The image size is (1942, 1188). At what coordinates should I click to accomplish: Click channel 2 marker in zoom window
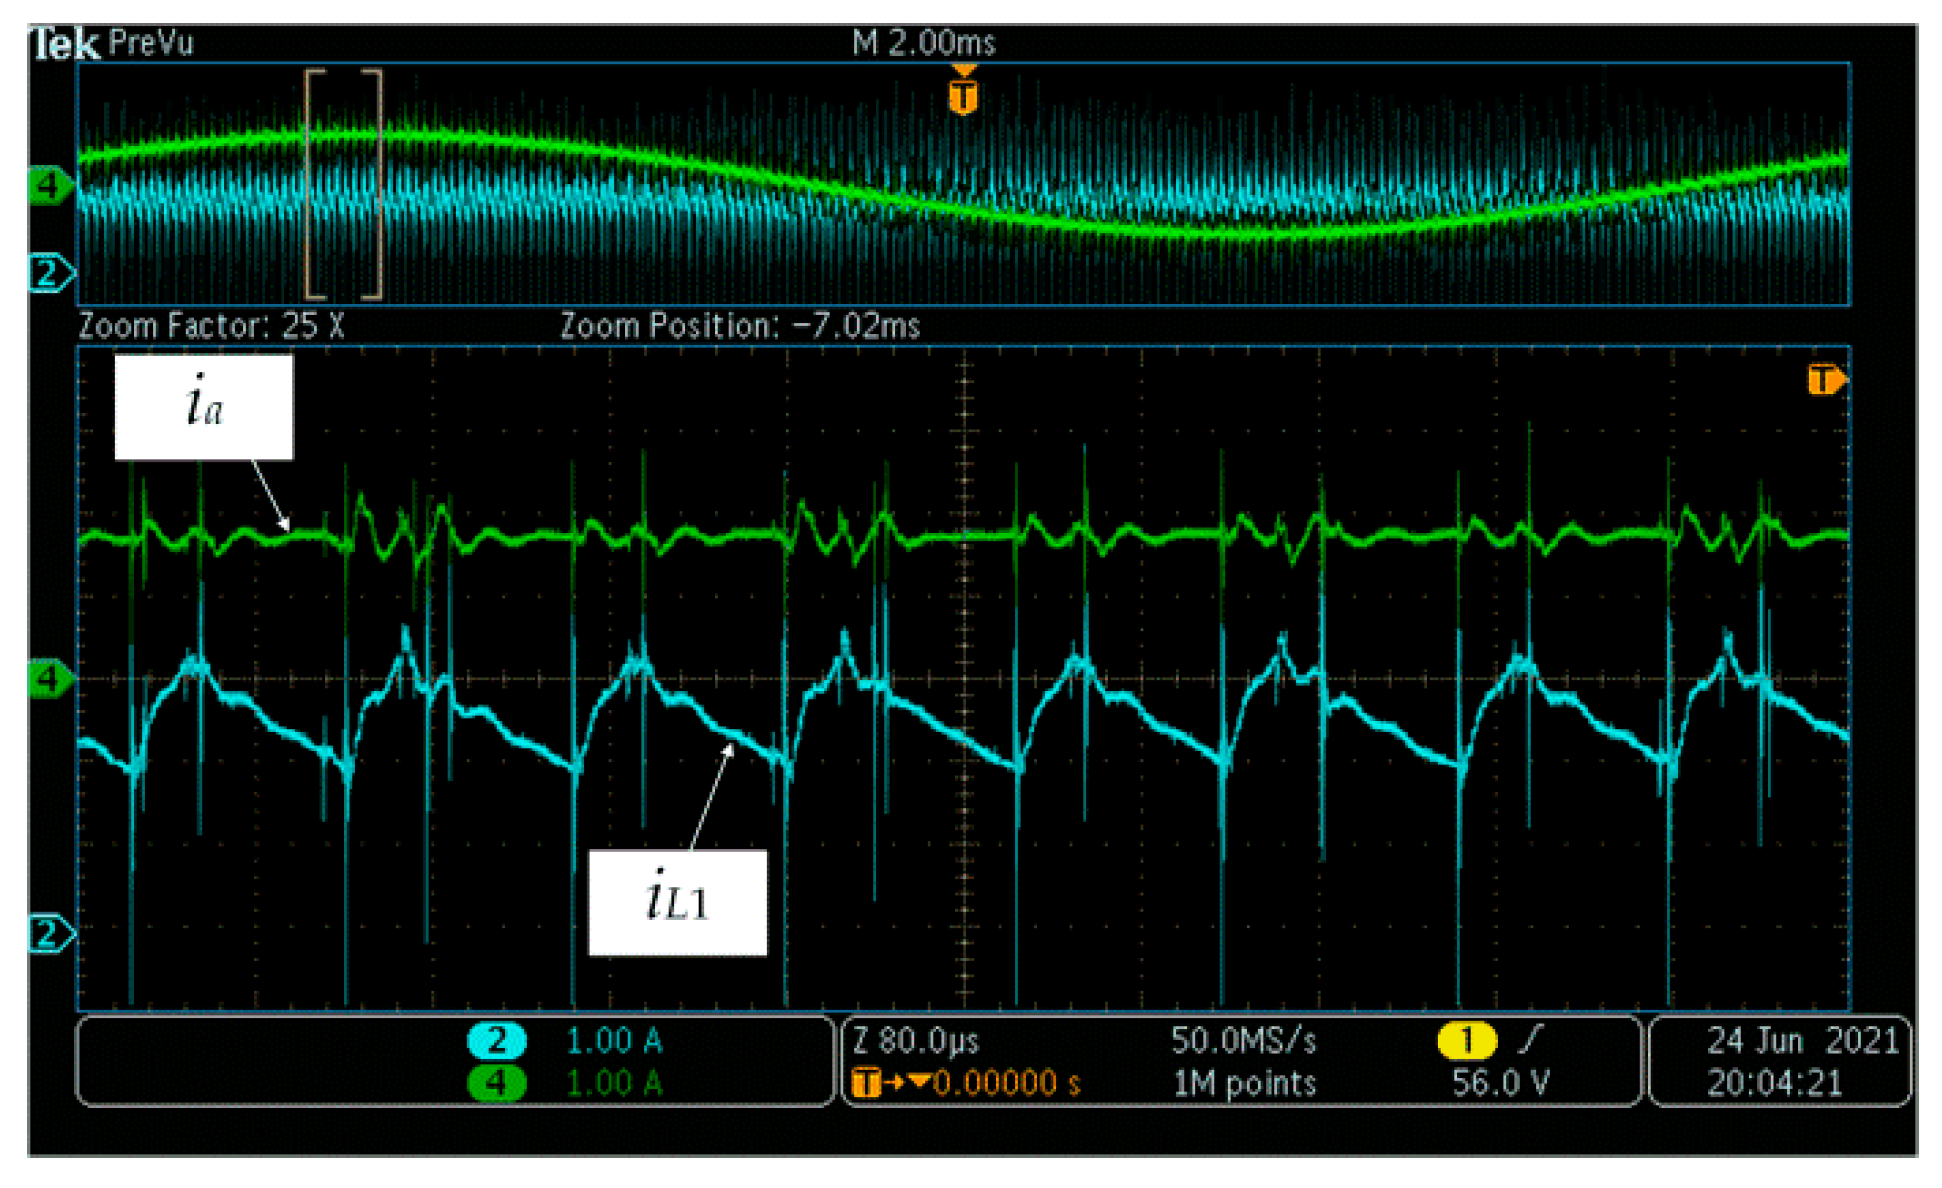click(x=48, y=934)
